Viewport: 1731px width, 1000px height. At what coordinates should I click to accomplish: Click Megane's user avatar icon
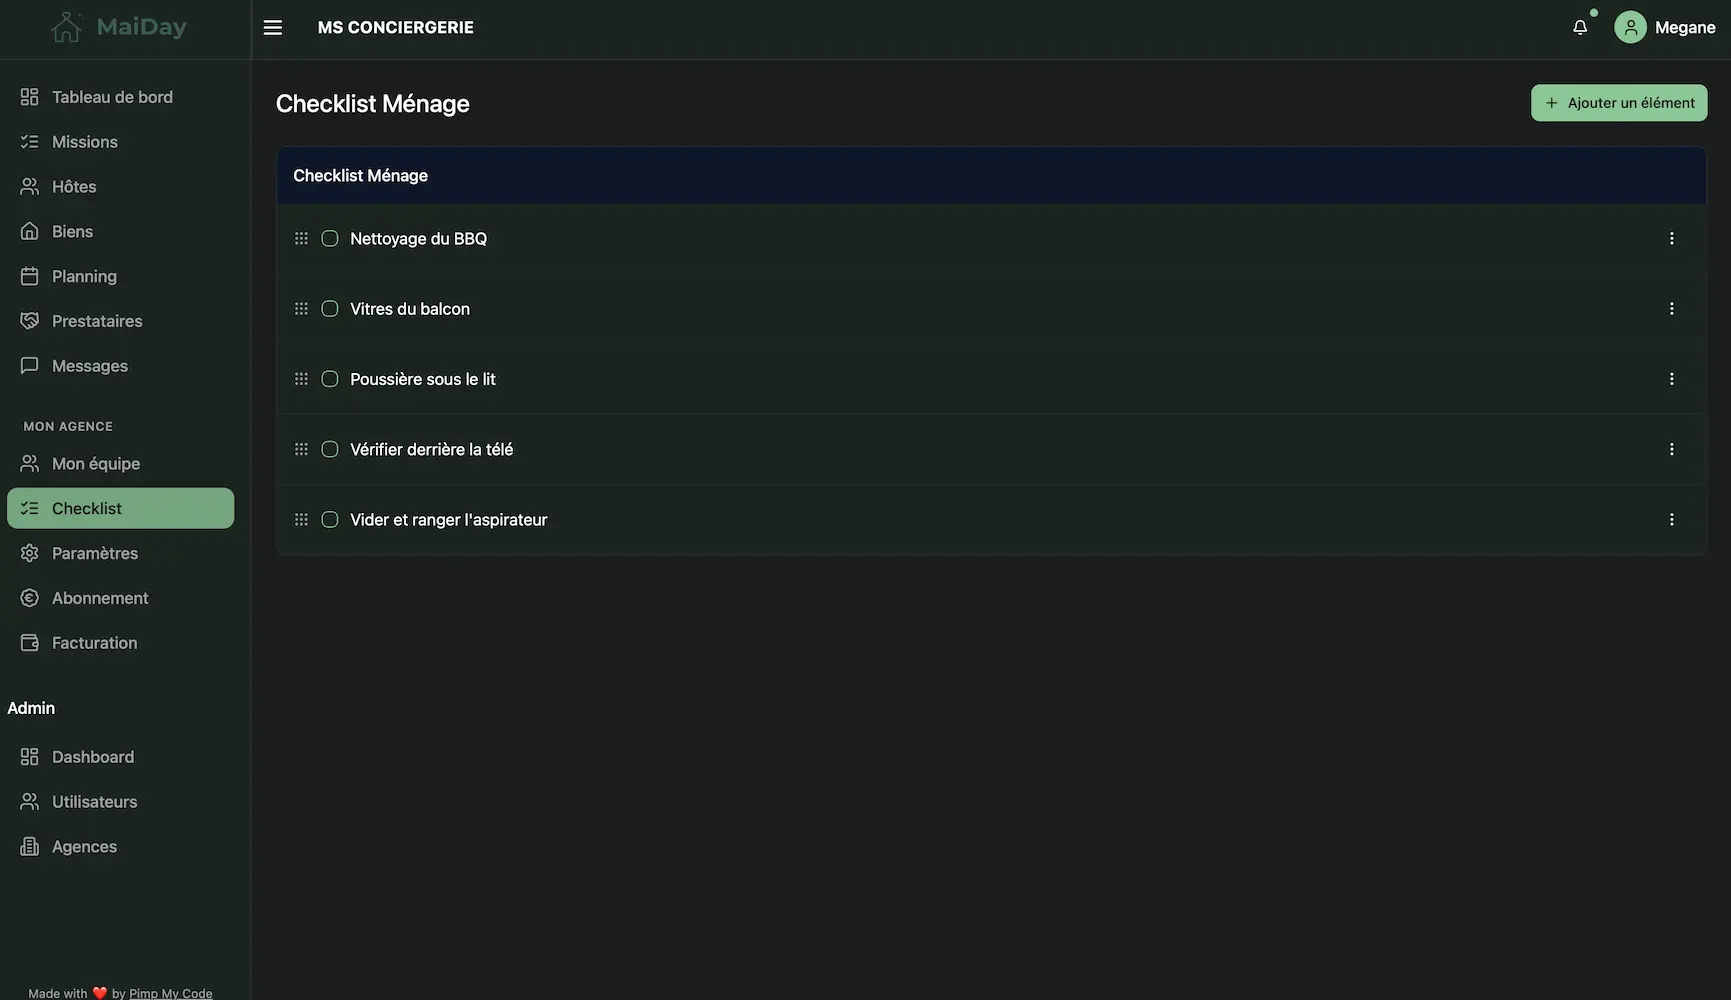click(x=1630, y=28)
